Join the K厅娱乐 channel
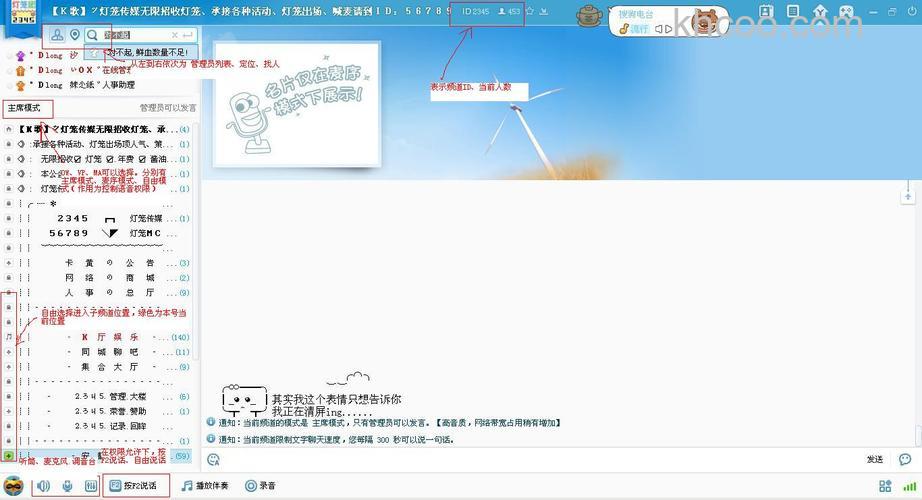This screenshot has width=922, height=500. (x=97, y=337)
